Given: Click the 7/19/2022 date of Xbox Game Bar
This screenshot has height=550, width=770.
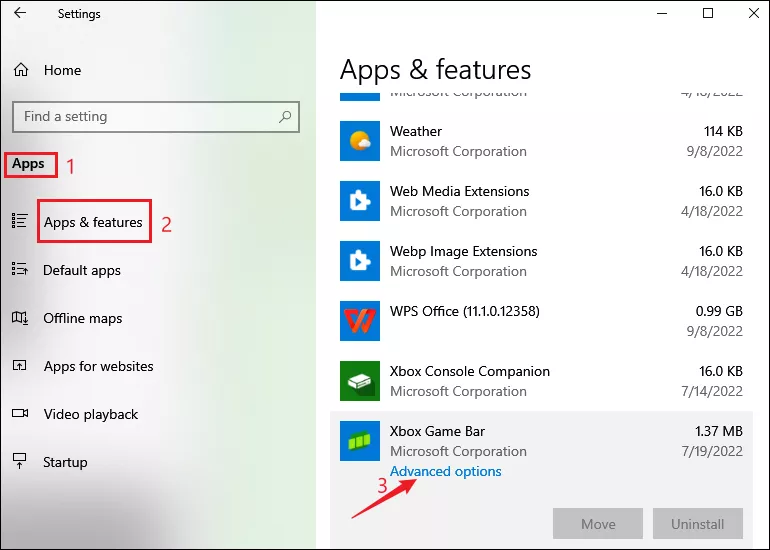Looking at the screenshot, I should click(x=712, y=451).
